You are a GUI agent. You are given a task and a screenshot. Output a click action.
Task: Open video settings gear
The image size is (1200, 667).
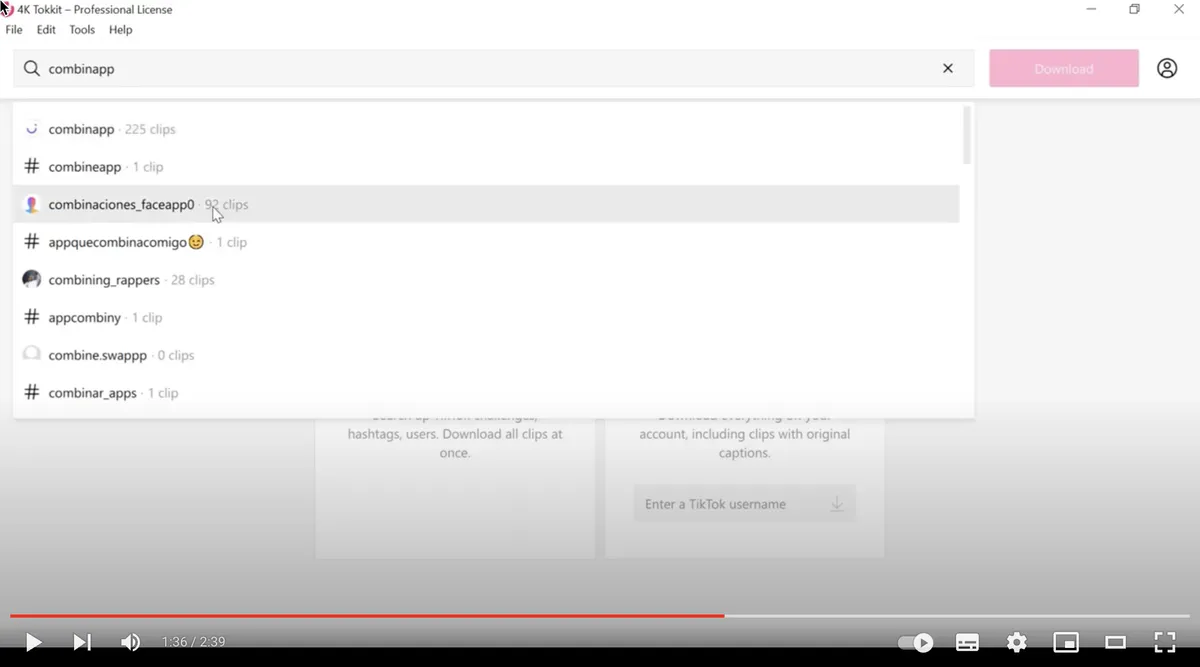(x=1017, y=642)
